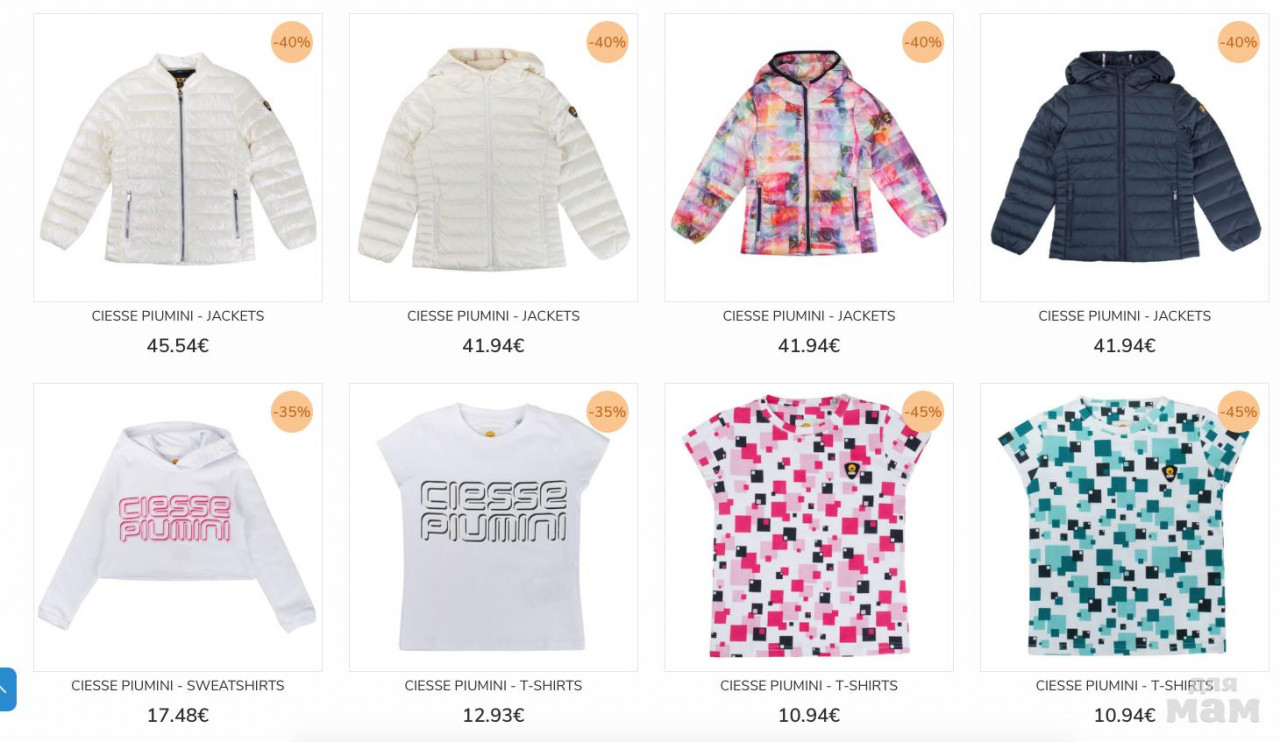This screenshot has height=742, width=1280.
Task: Click Ciesse Piumini - T-Shirts title priced 12.93€
Action: tap(493, 686)
